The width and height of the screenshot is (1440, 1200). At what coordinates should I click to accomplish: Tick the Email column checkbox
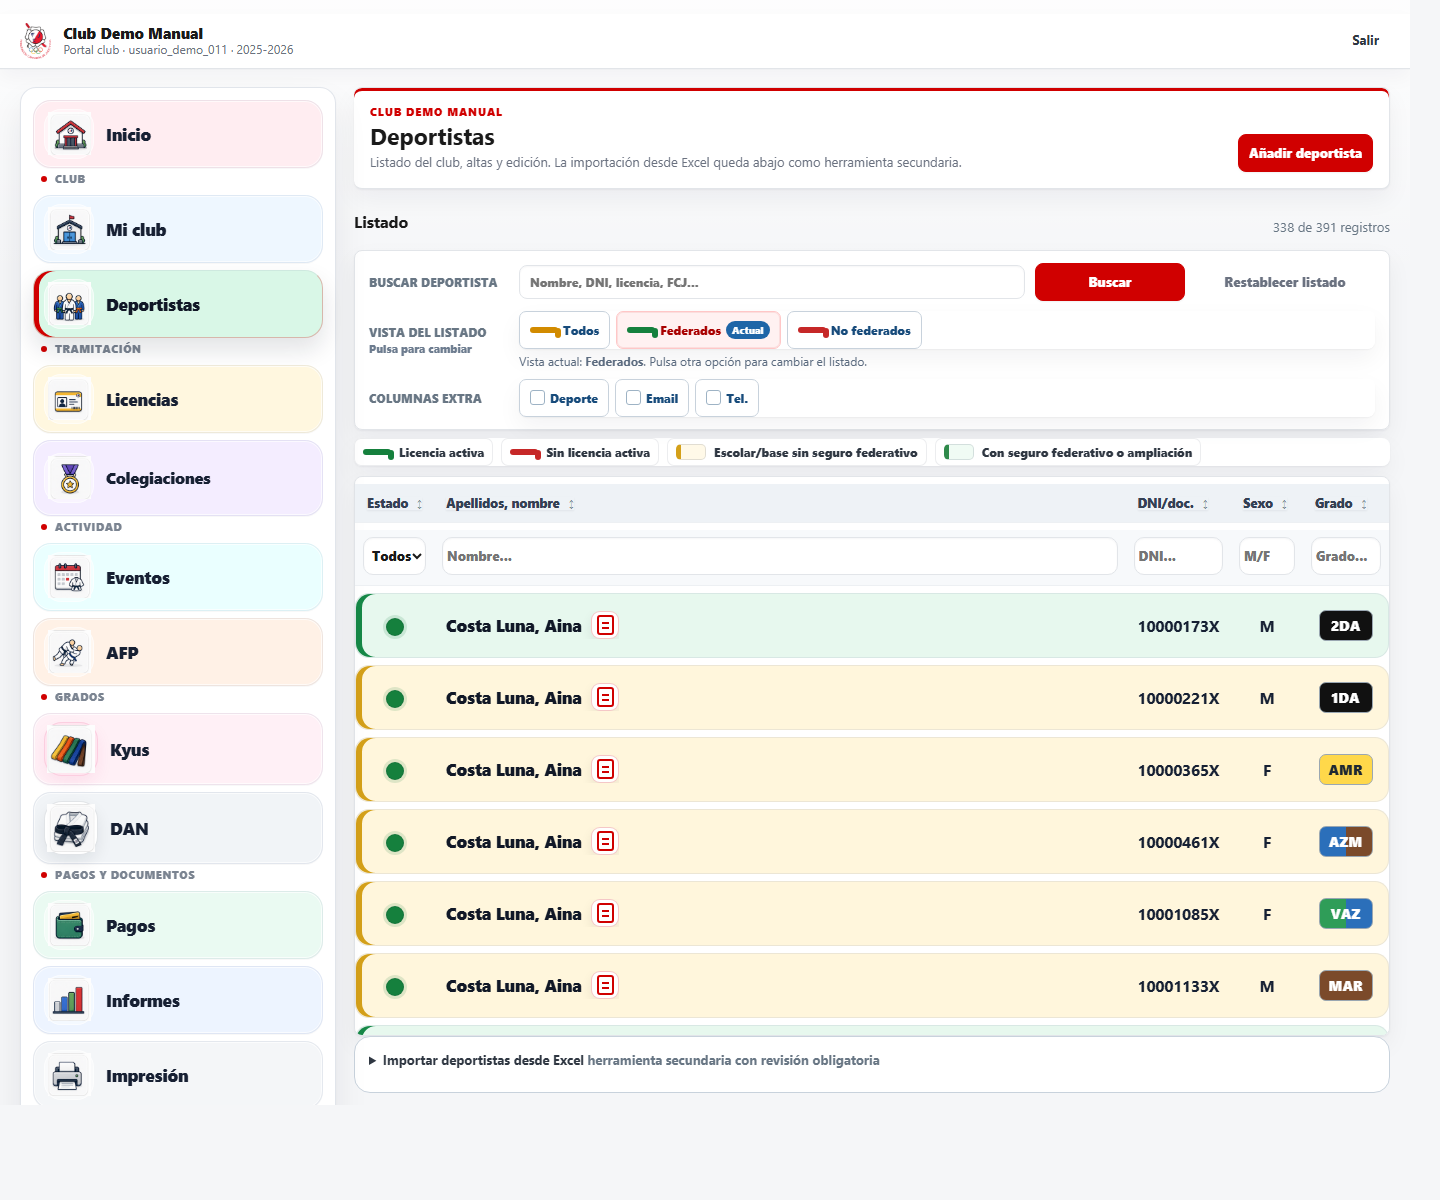point(634,398)
